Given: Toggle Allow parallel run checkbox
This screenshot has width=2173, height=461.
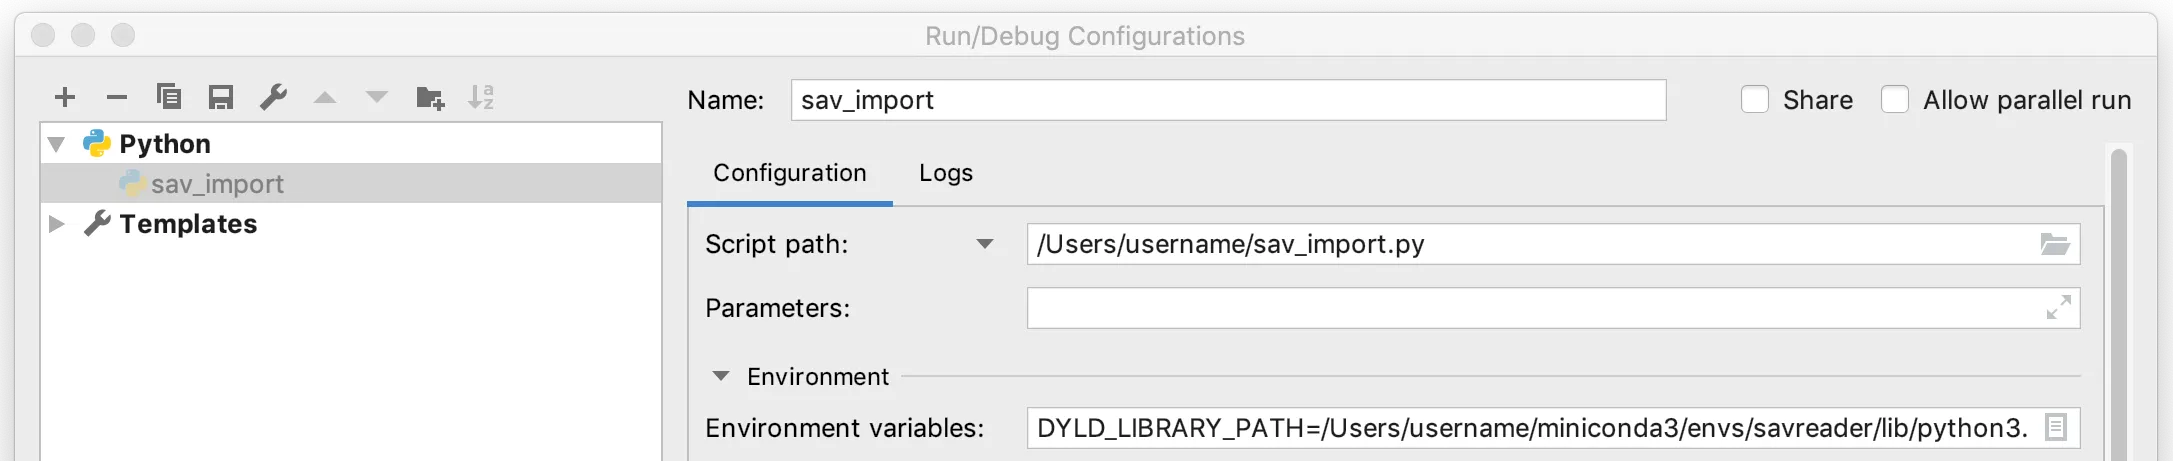Looking at the screenshot, I should coord(1895,100).
